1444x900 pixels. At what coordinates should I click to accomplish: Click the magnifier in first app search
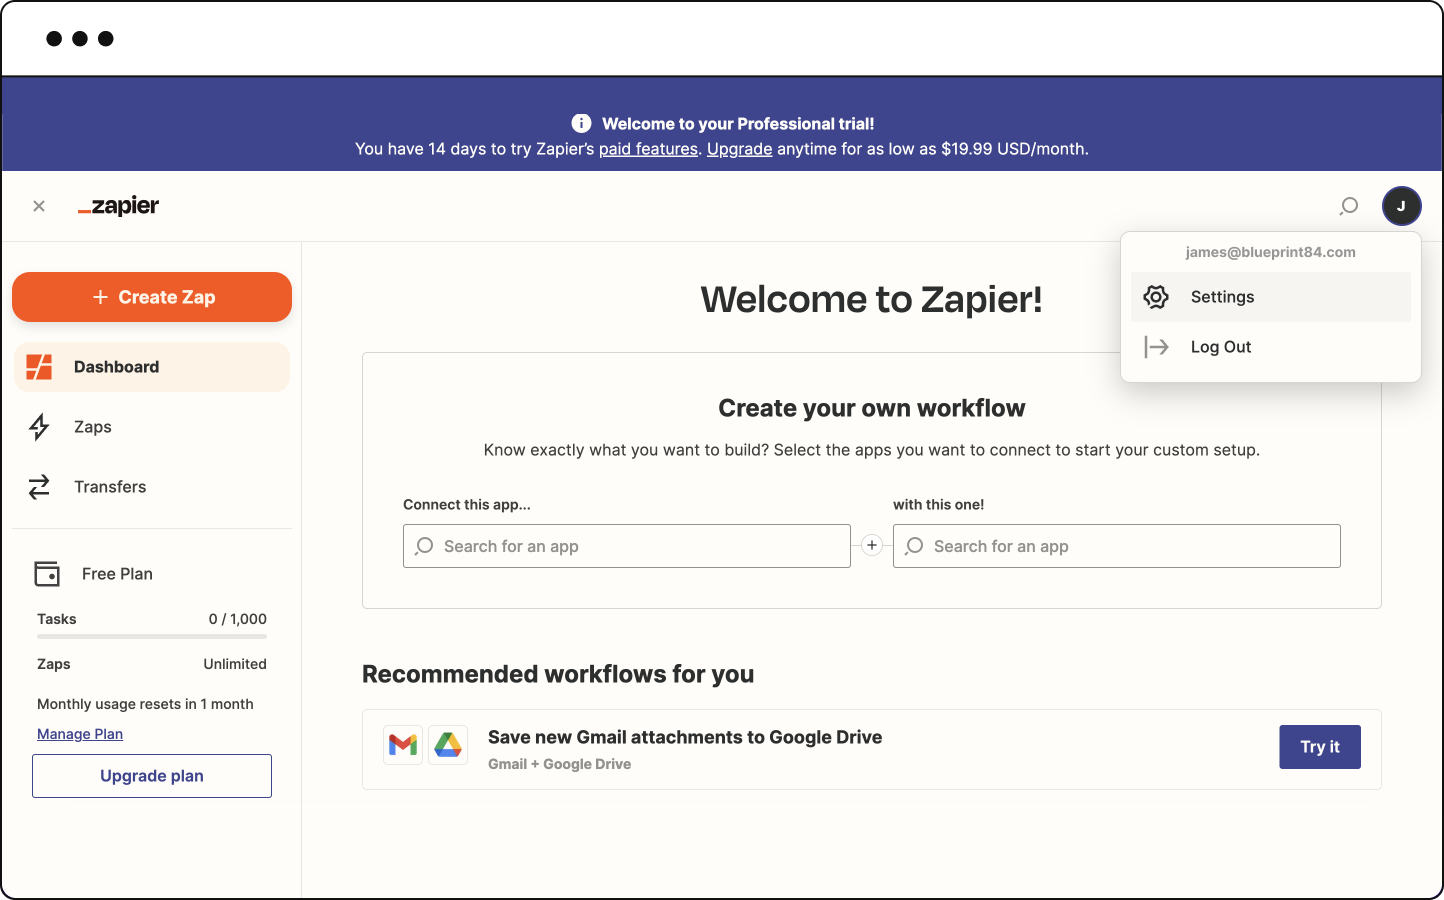424,546
